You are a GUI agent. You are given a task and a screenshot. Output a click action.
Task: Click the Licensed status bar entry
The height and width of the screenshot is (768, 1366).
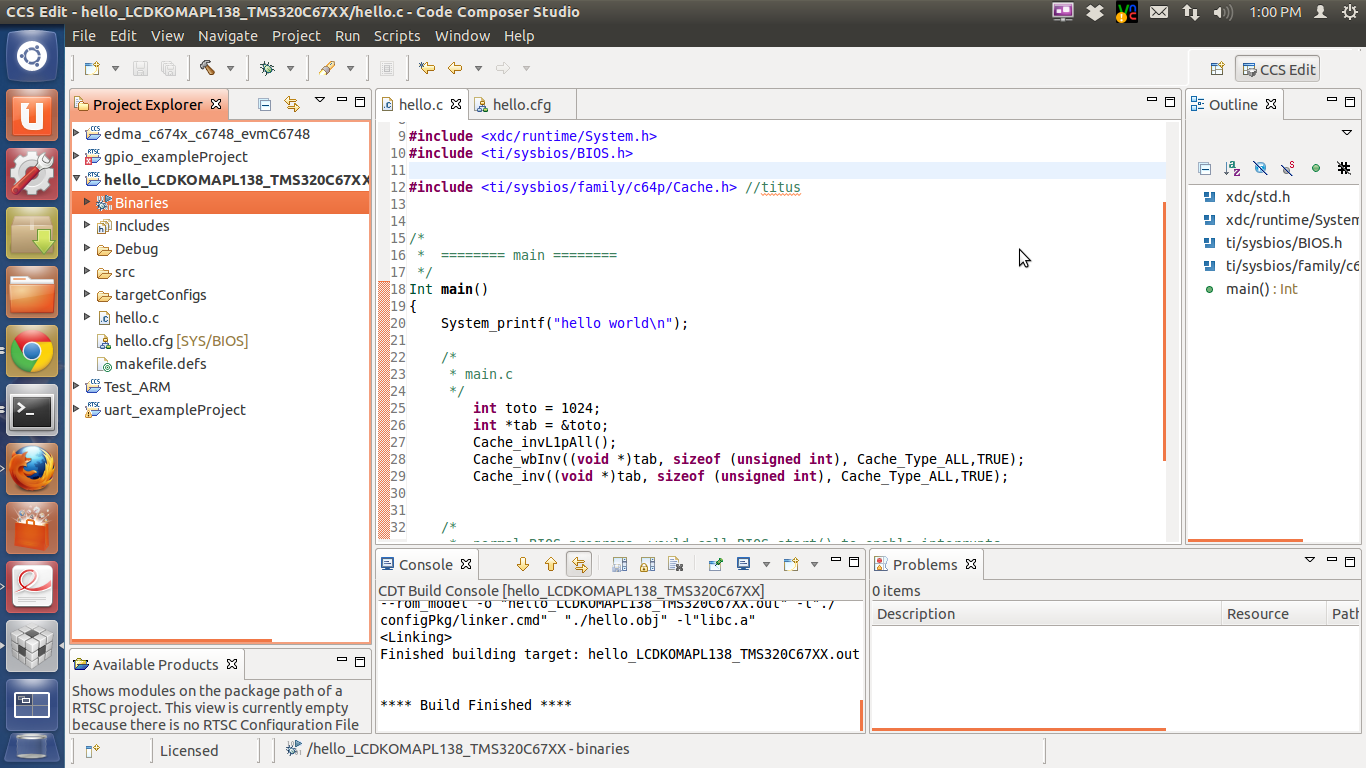[189, 750]
